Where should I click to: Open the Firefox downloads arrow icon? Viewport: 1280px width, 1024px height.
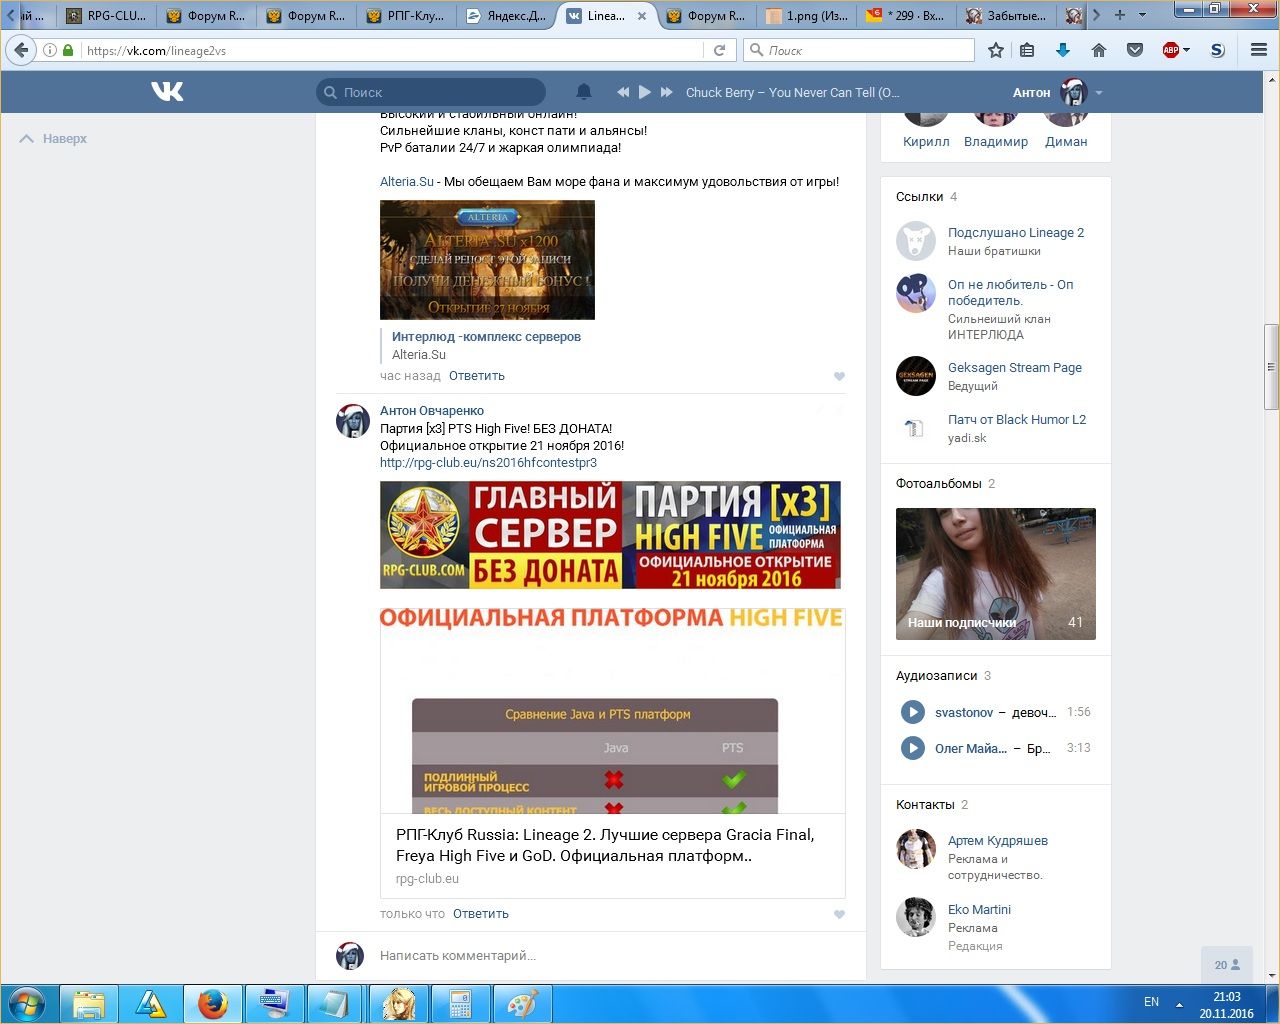[x=1063, y=50]
